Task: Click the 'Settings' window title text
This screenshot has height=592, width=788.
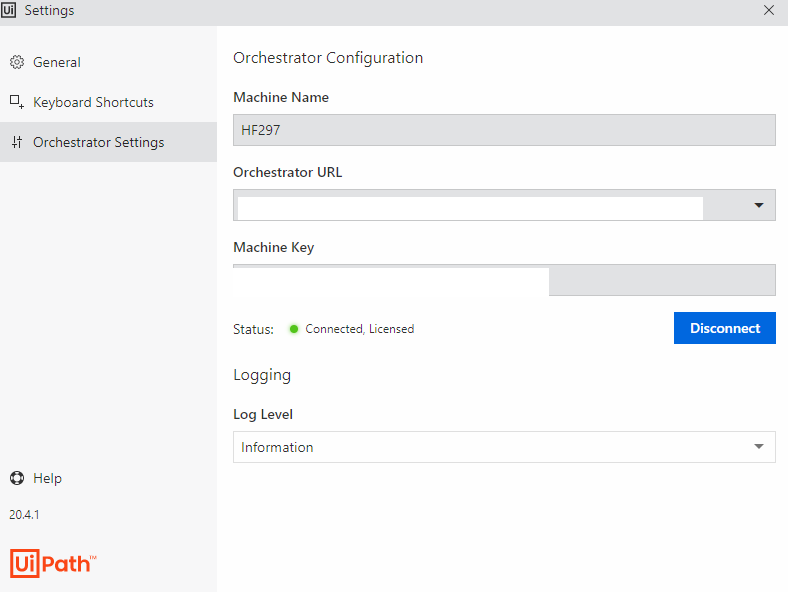Action: [49, 10]
